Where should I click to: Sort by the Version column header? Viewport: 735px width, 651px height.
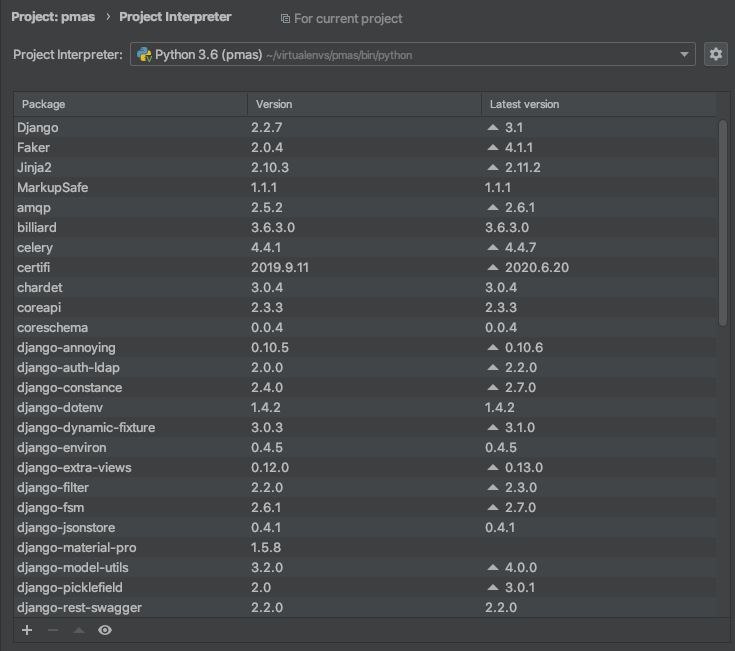pyautogui.click(x=364, y=104)
